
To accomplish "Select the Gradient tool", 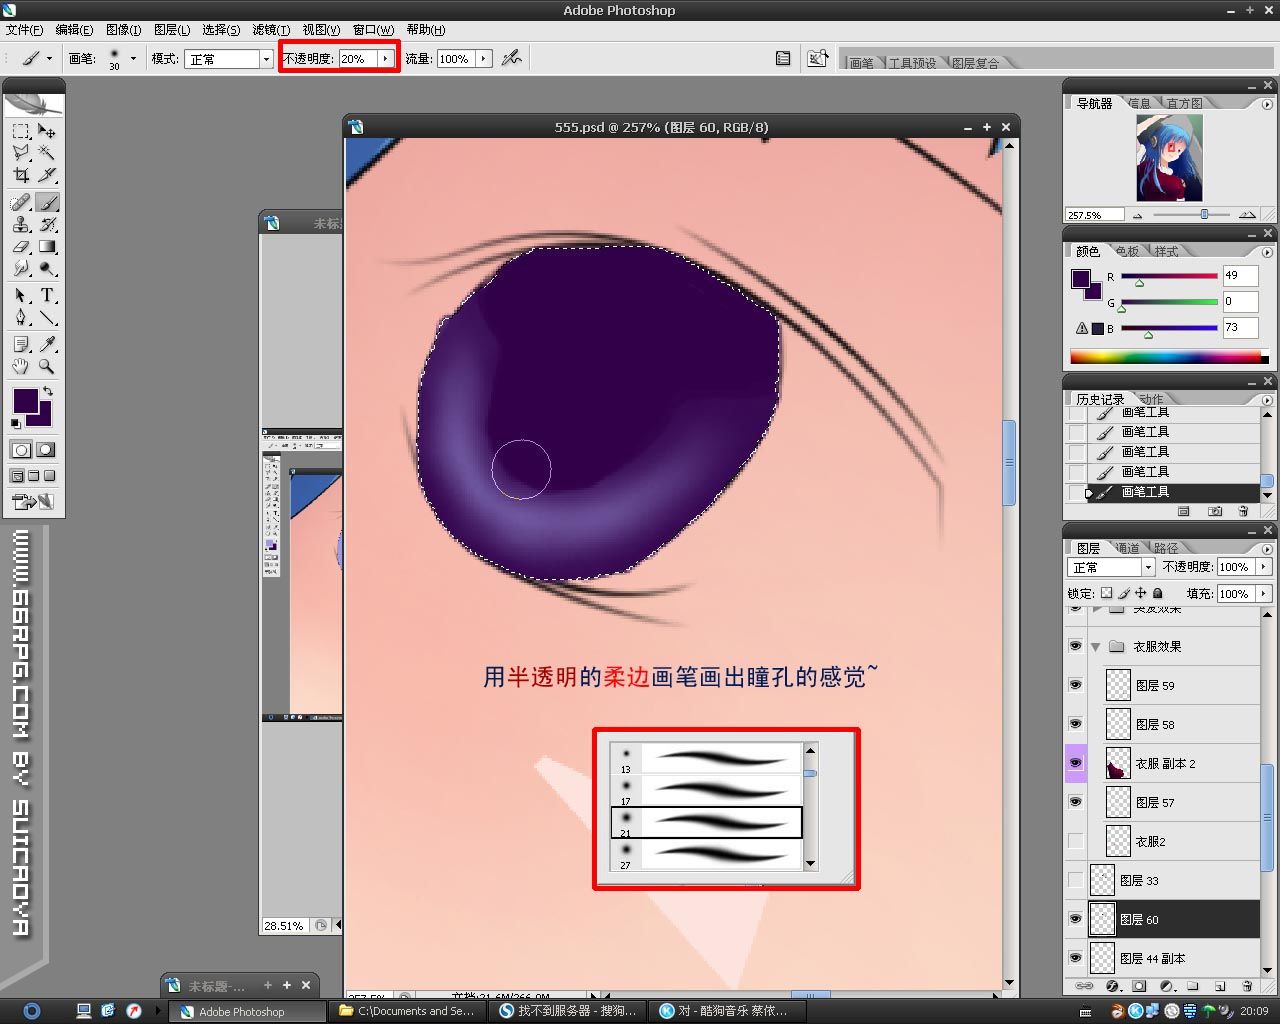I will 47,247.
